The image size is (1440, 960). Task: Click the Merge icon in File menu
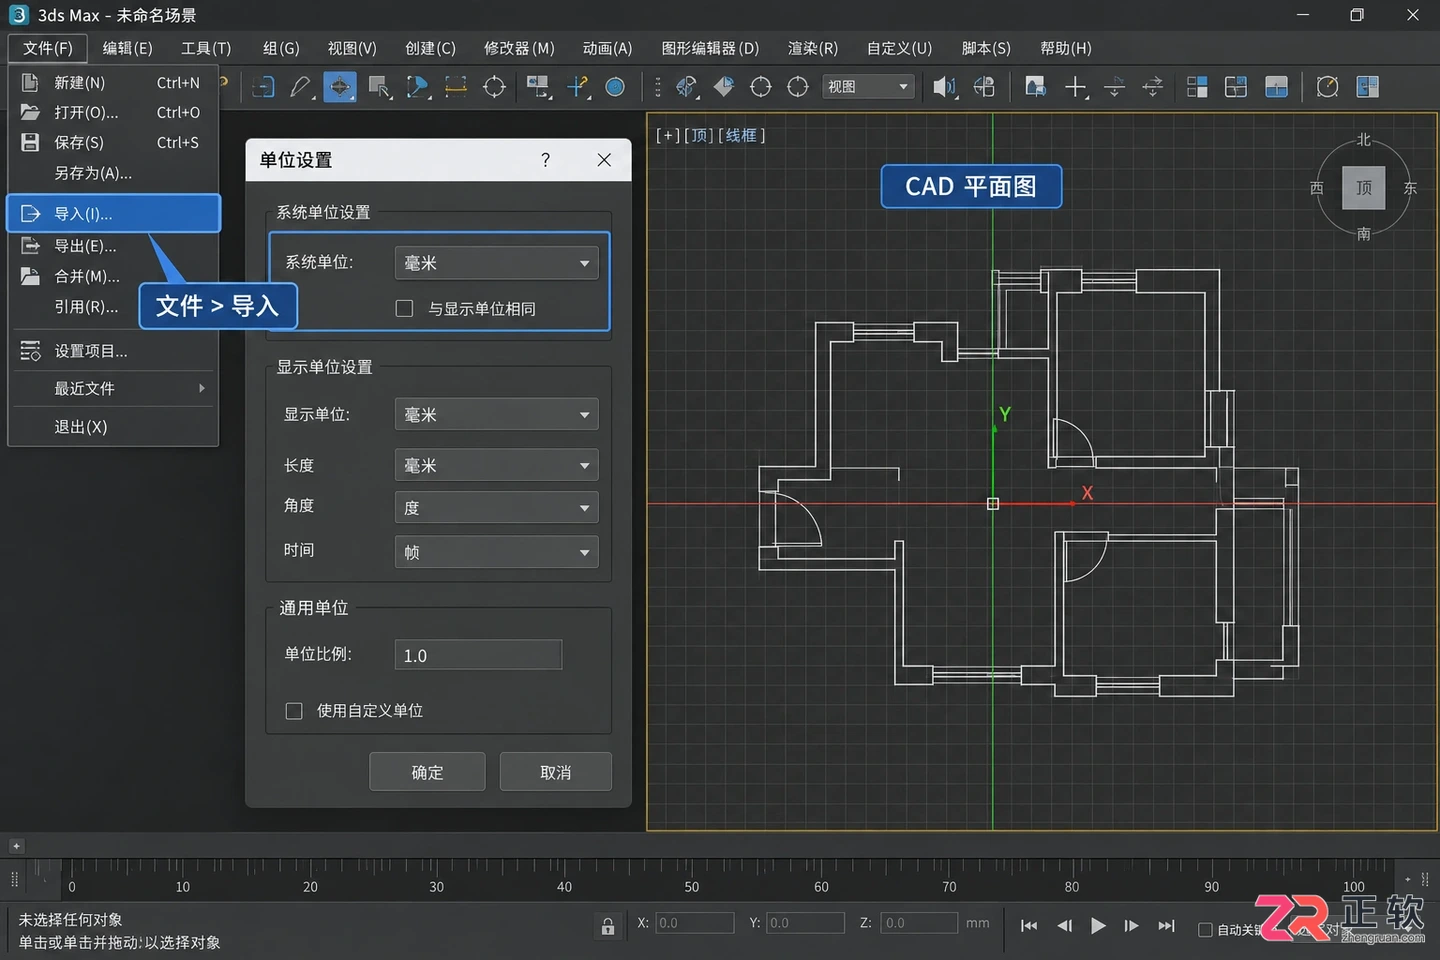(x=30, y=276)
